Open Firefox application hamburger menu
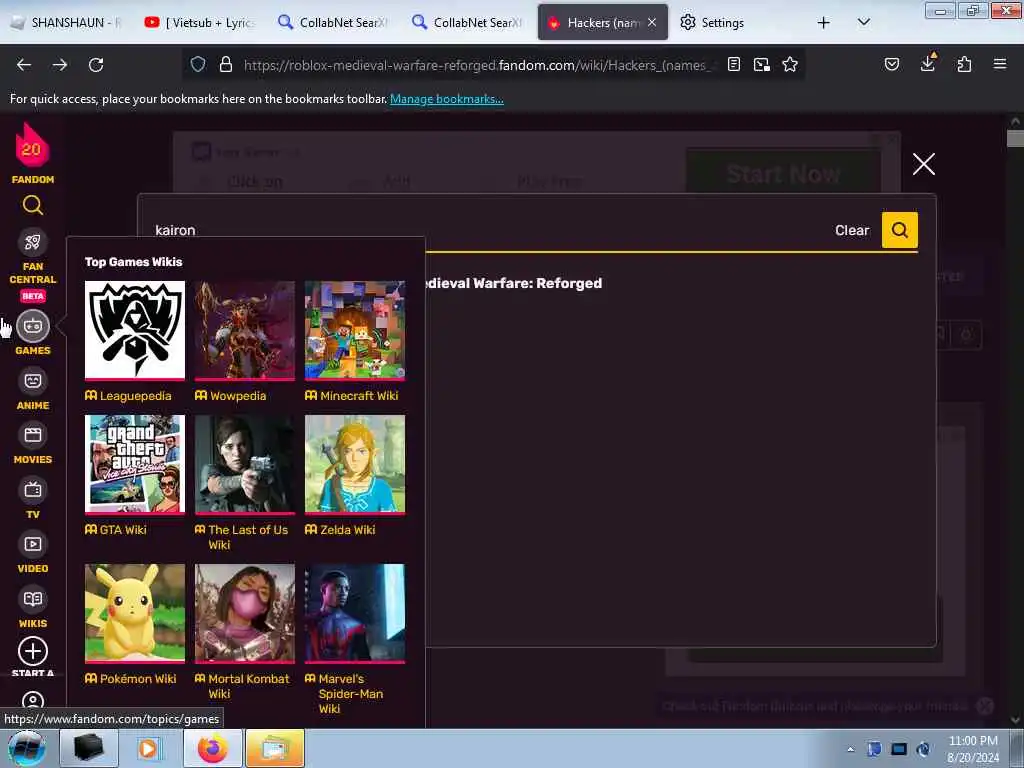This screenshot has height=768, width=1024. coord(999,64)
